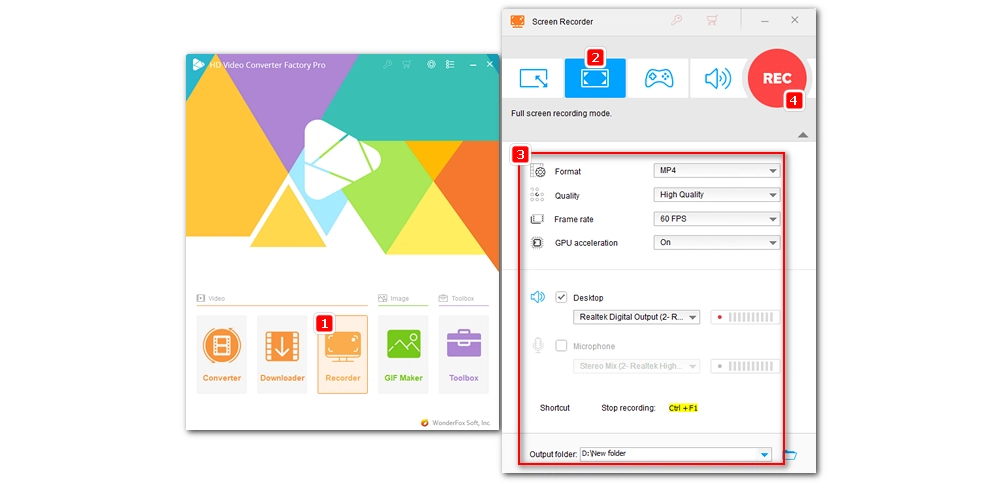Click the Ctrl + F1 stop recording shortcut
The height and width of the screenshot is (485, 1000).
point(683,408)
